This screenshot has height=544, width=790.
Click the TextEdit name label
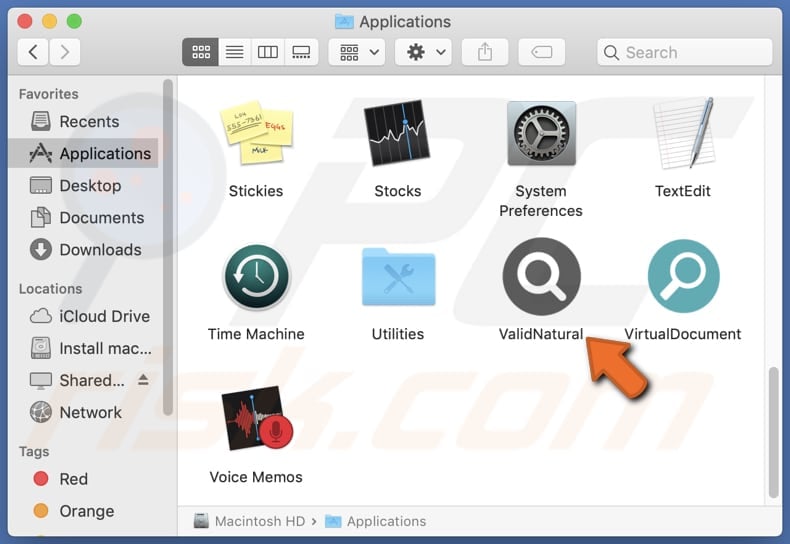point(683,191)
